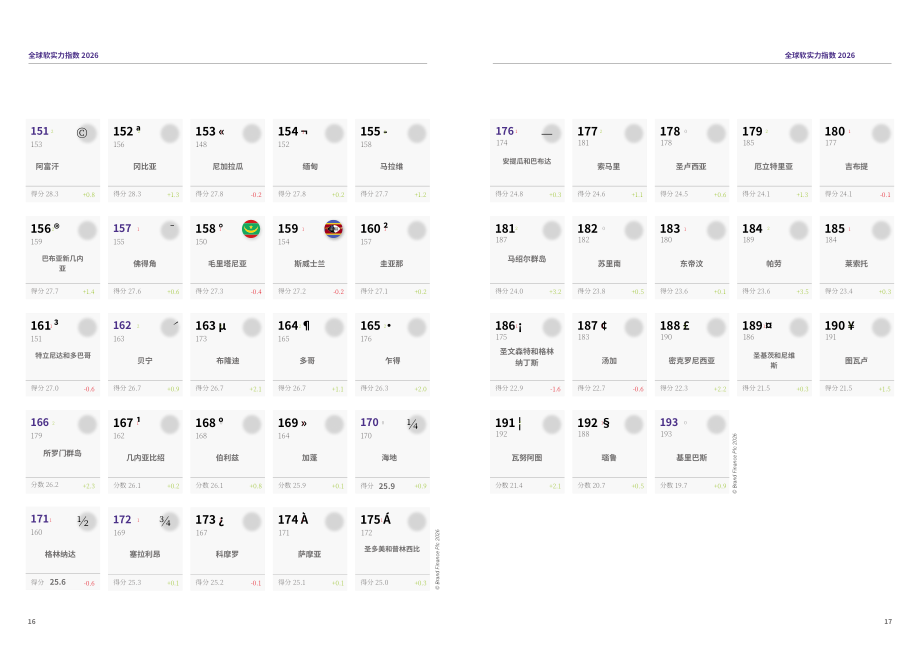Click the score 25.6 on the 格林纳达 card

pyautogui.click(x=58, y=582)
